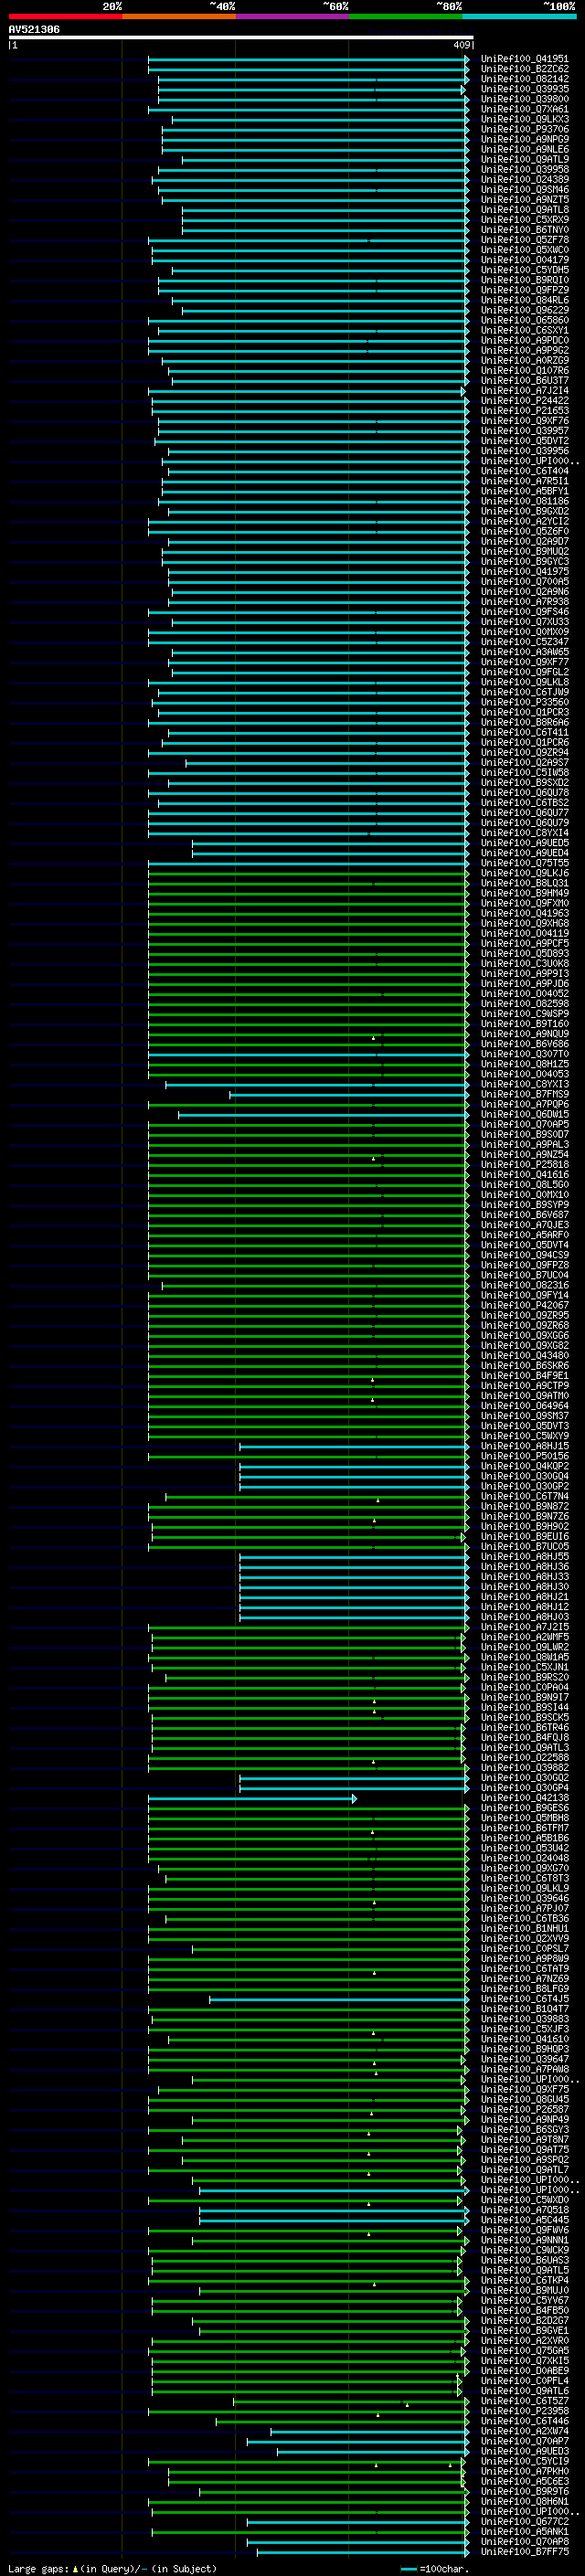Select hit label UniRef100_A7R5I1

[524, 481]
